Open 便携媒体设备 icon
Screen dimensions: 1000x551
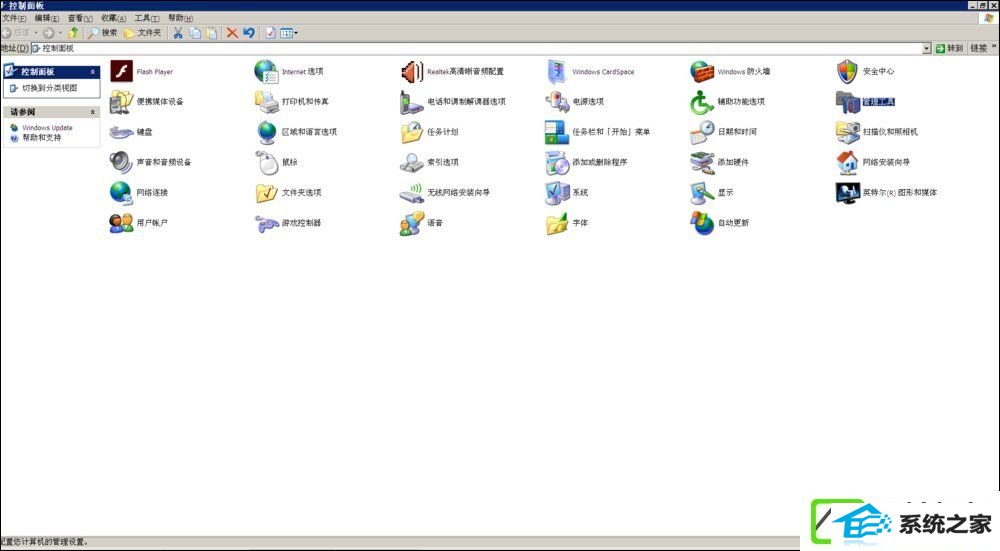121,101
